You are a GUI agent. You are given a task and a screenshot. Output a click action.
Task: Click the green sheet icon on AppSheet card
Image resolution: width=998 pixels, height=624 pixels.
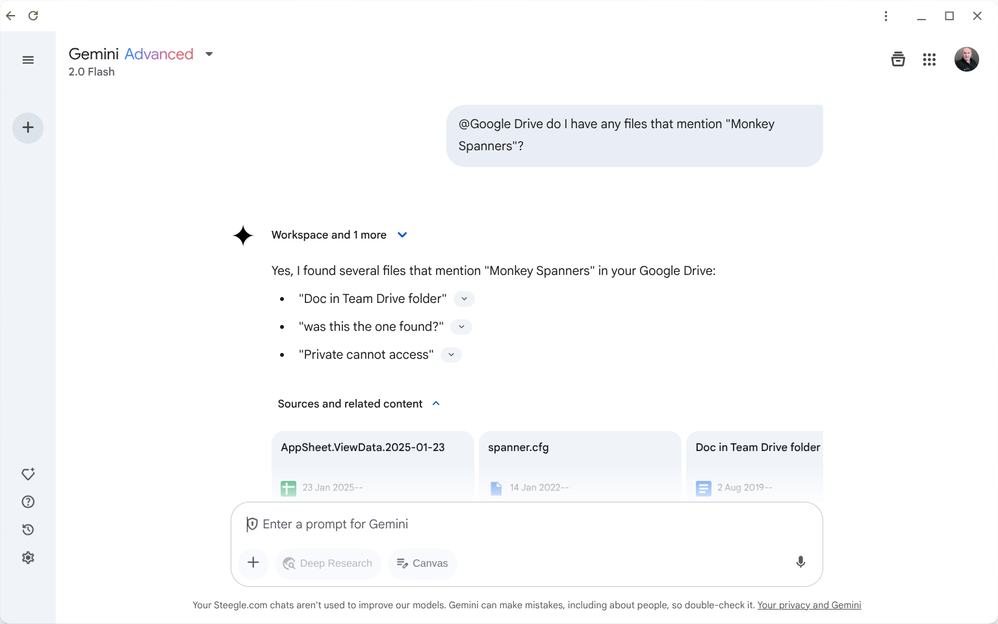pos(288,488)
